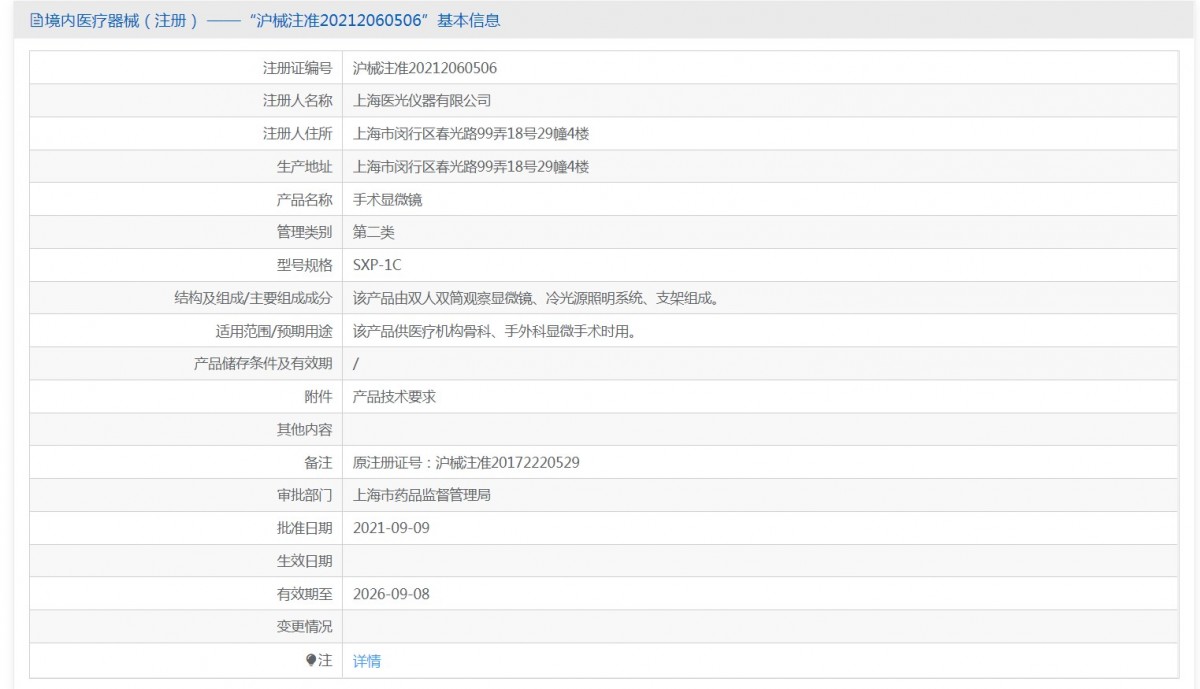This screenshot has height=689, width=1200.
Task: Select model specification SXP-1C
Action: (377, 265)
